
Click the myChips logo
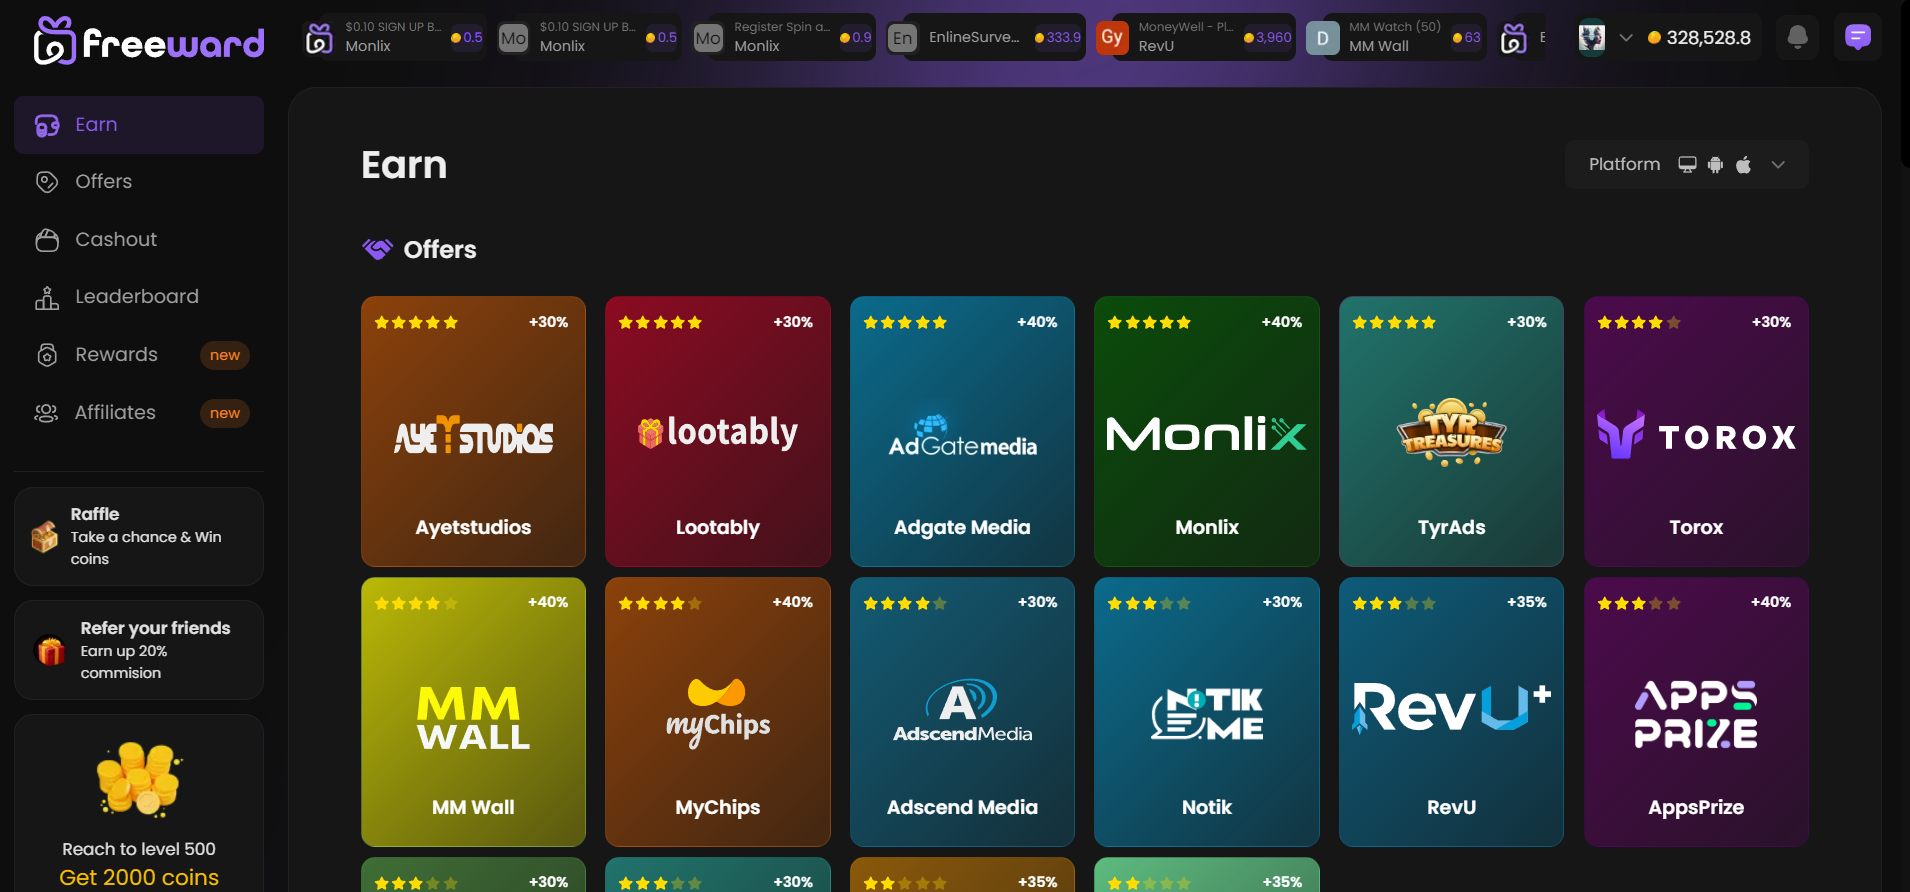(x=718, y=713)
